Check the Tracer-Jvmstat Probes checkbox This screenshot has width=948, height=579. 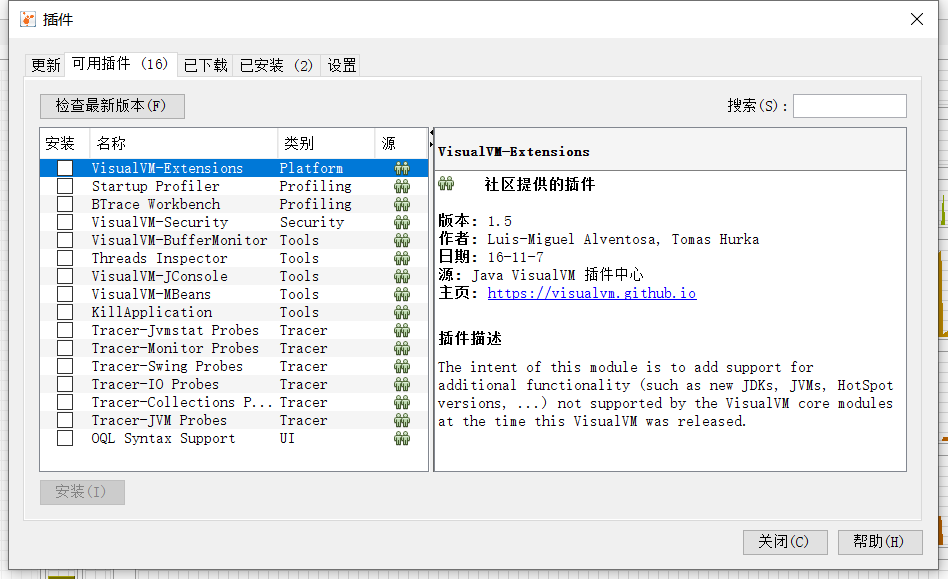(x=65, y=331)
